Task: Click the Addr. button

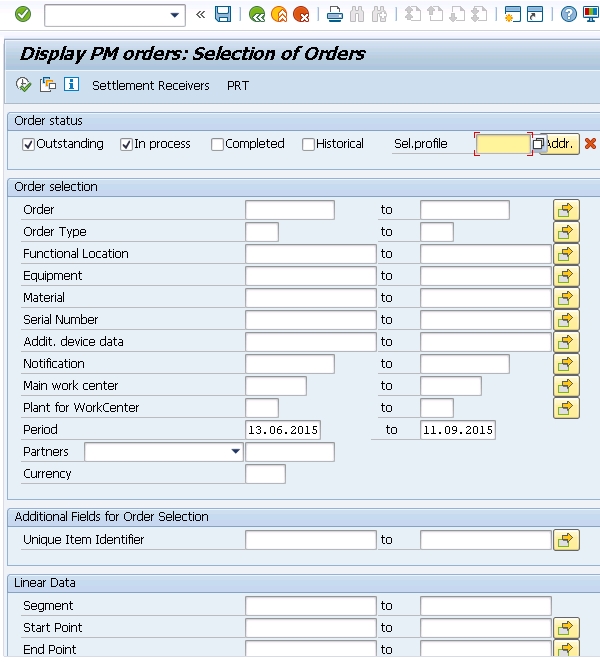Action: click(560, 144)
